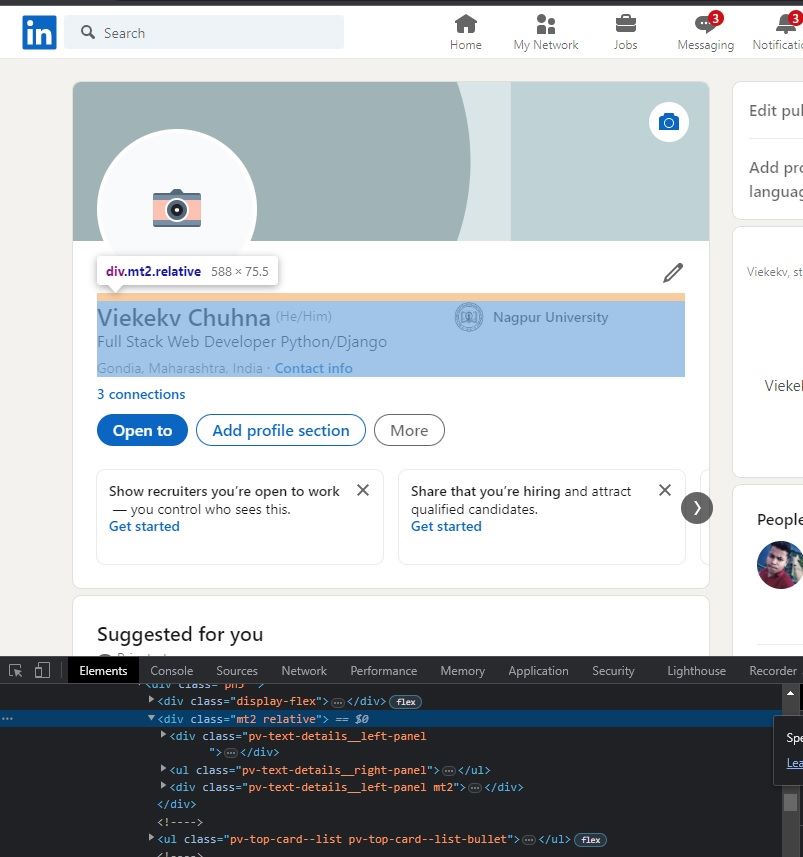Click flex badge on display-flex div
Image resolution: width=803 pixels, height=857 pixels.
pyautogui.click(x=406, y=702)
